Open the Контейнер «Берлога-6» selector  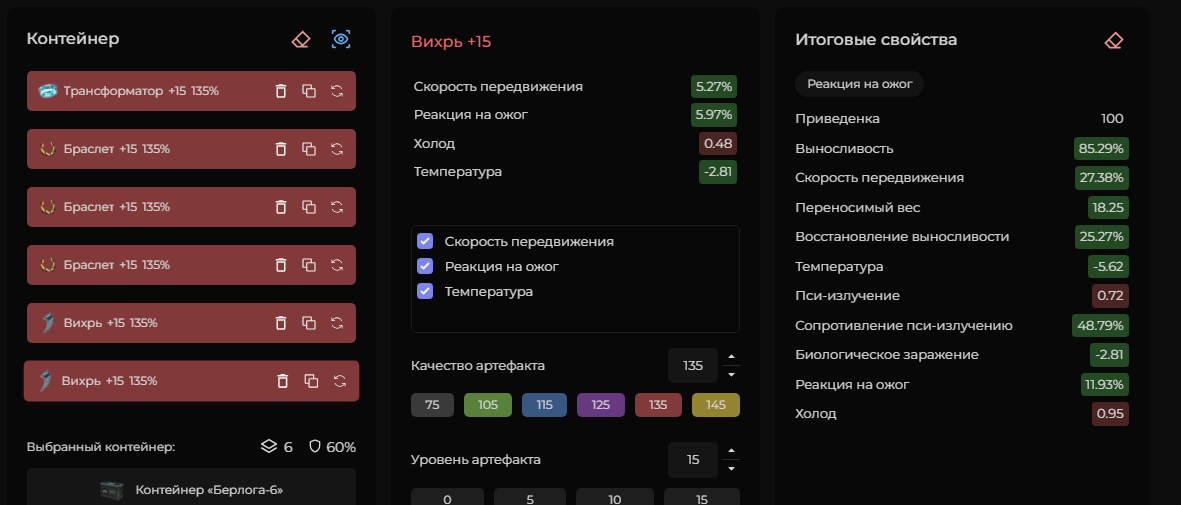click(191, 487)
